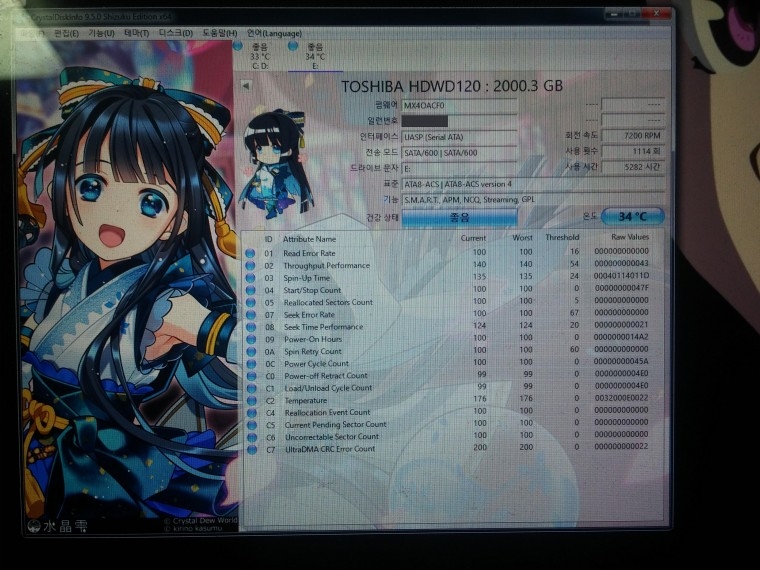The image size is (760, 570).
Task: Click the status icon for Start/Stop Count
Action: pos(251,290)
